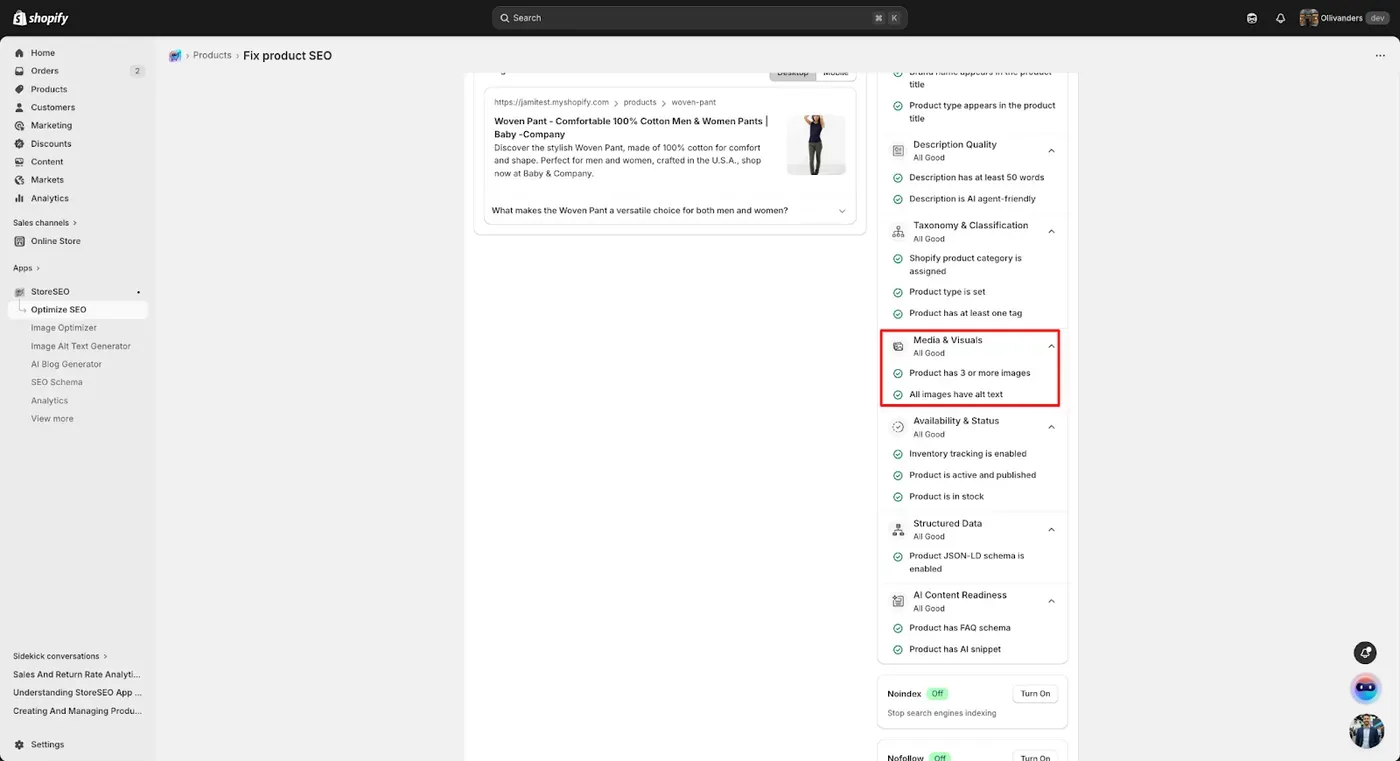Expand Sidekick conversations list
Screen dimensions: 1400x761
tap(60, 657)
